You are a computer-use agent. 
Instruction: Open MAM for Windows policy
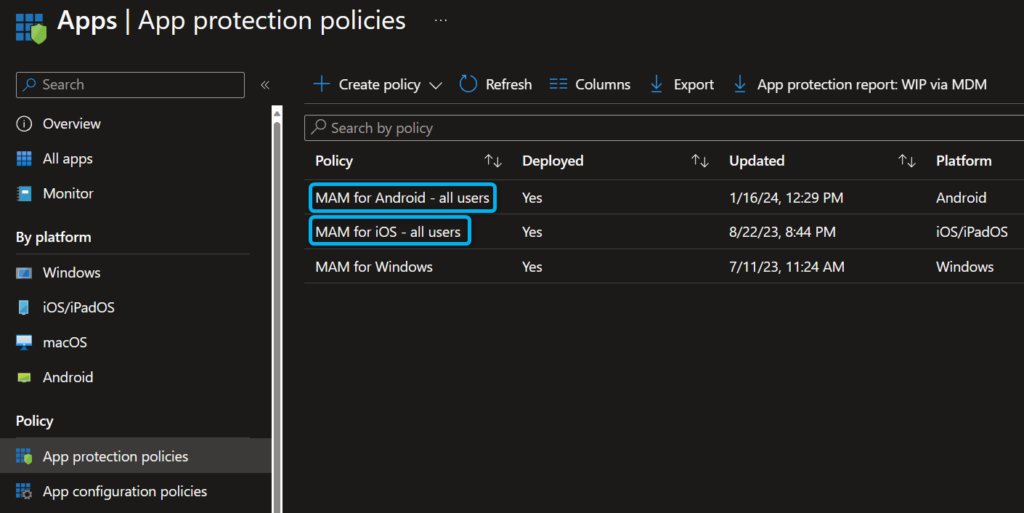pos(374,267)
